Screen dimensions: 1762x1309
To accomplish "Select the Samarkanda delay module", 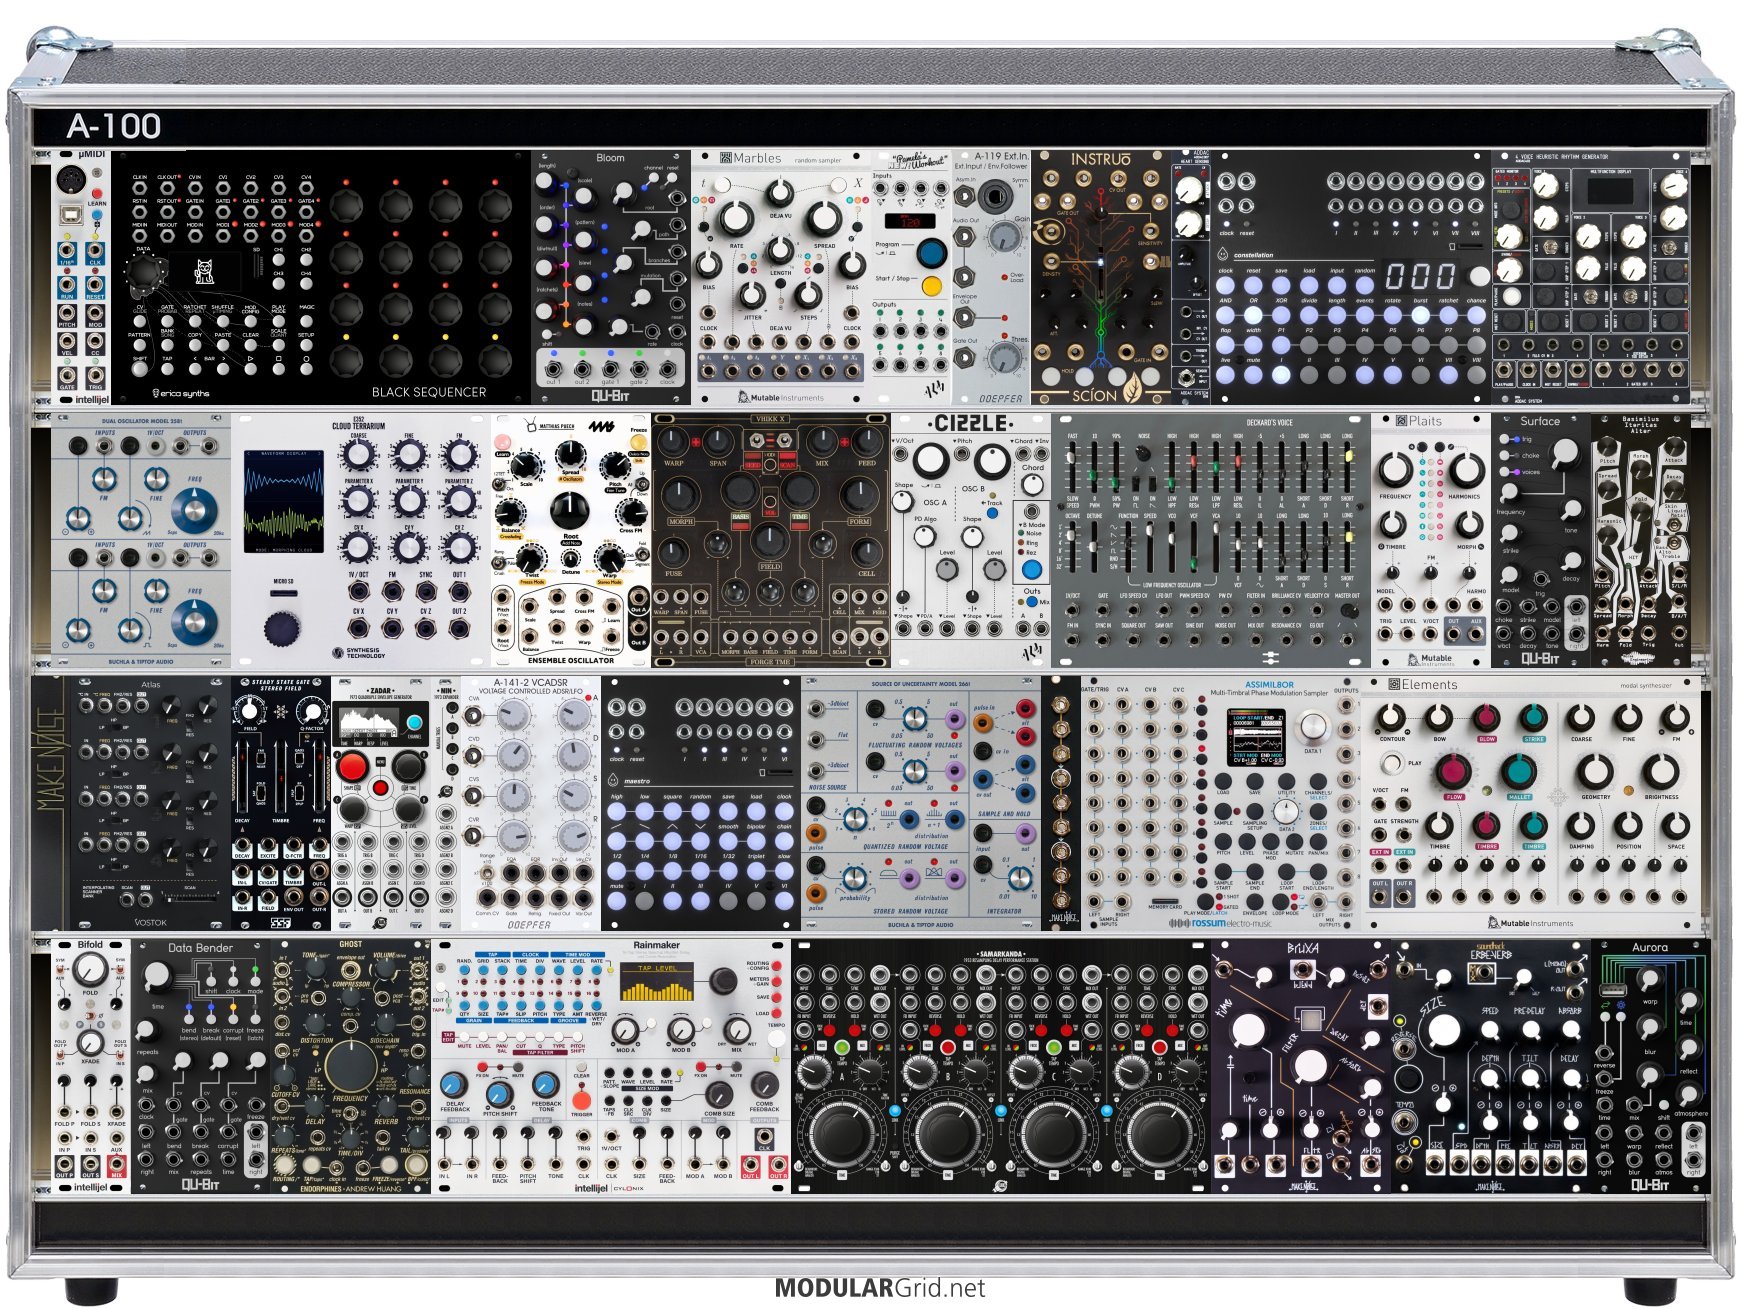I will coord(1000,1067).
